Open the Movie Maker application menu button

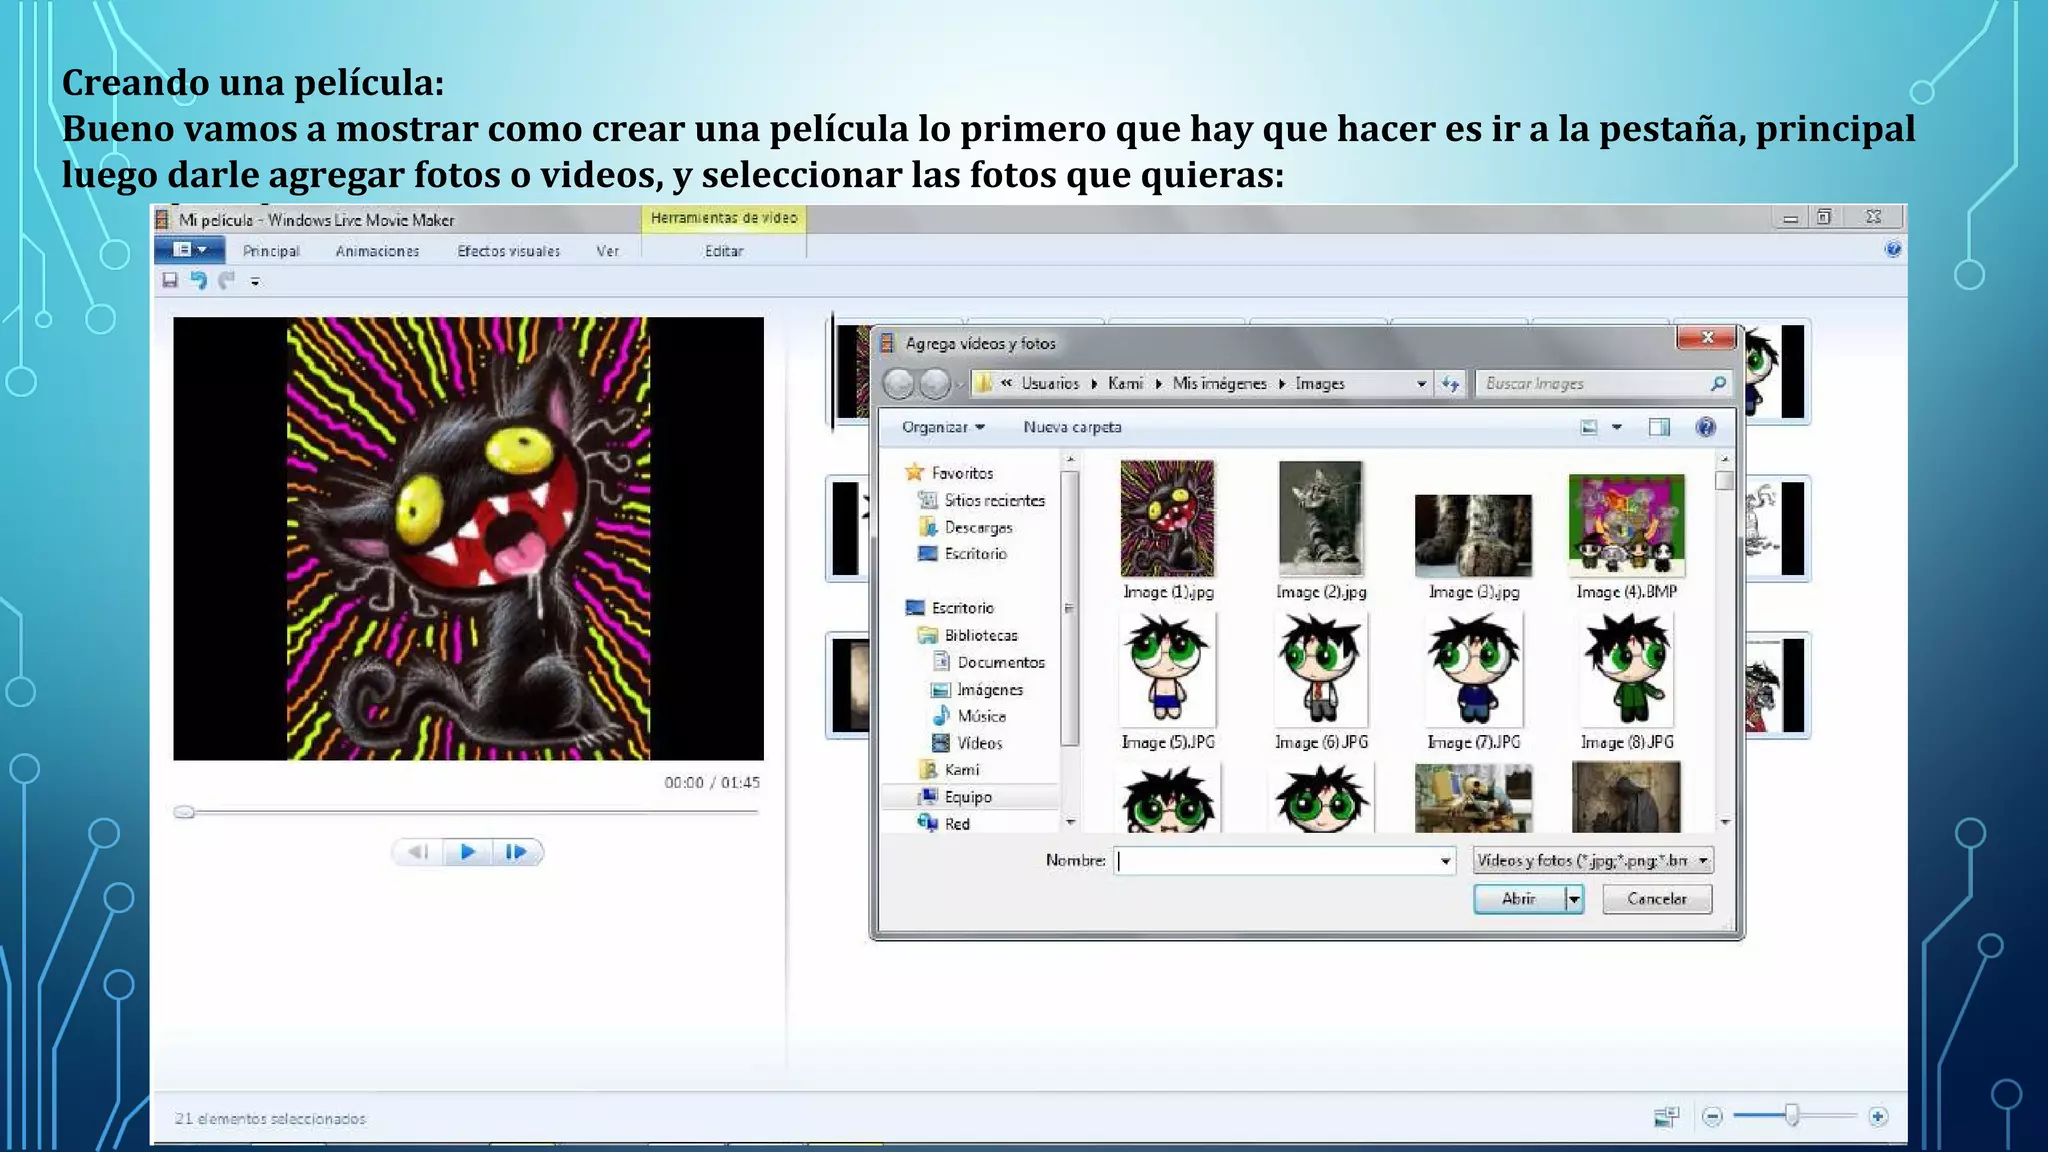[x=190, y=250]
